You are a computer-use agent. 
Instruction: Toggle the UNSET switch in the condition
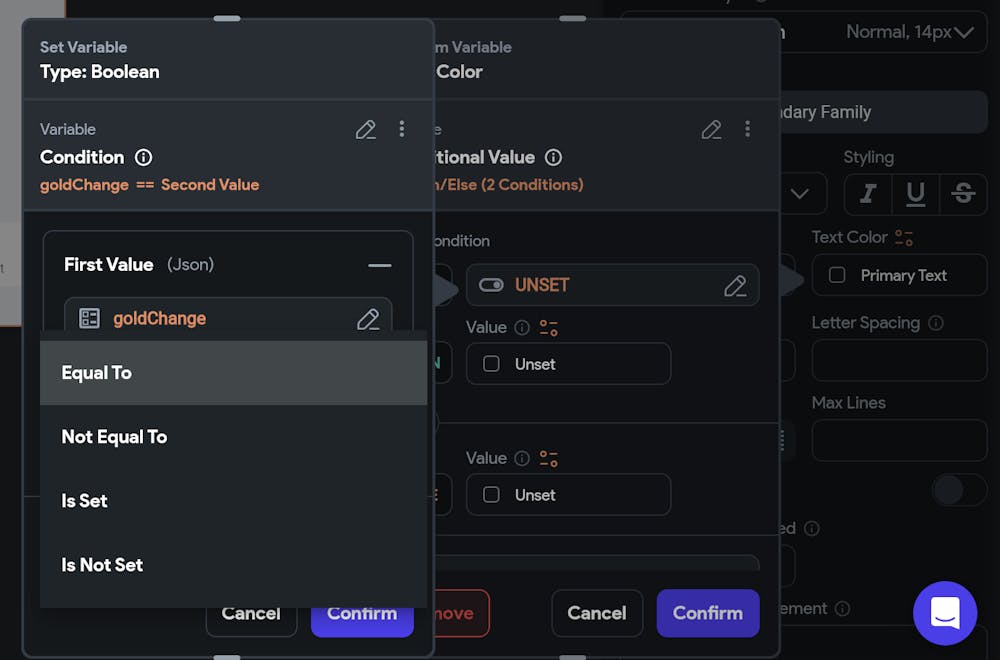[x=492, y=285]
